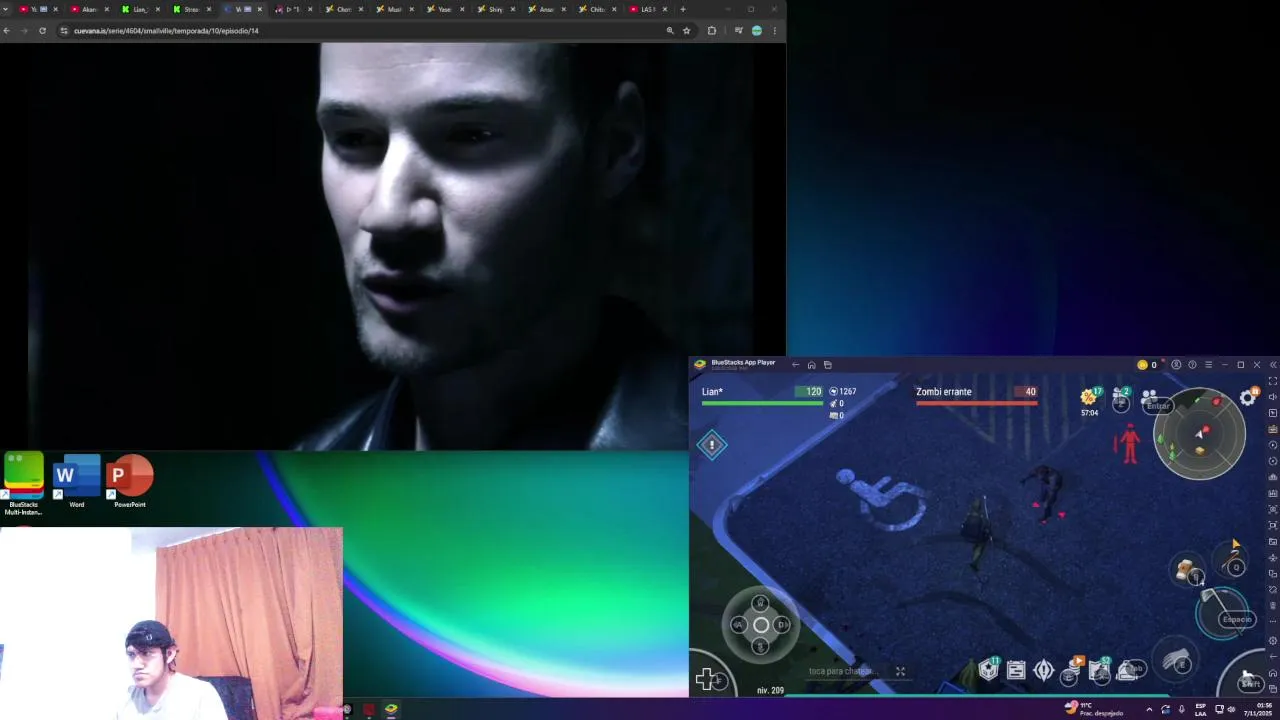Switch to the 'Chor' browser tab

(x=343, y=9)
